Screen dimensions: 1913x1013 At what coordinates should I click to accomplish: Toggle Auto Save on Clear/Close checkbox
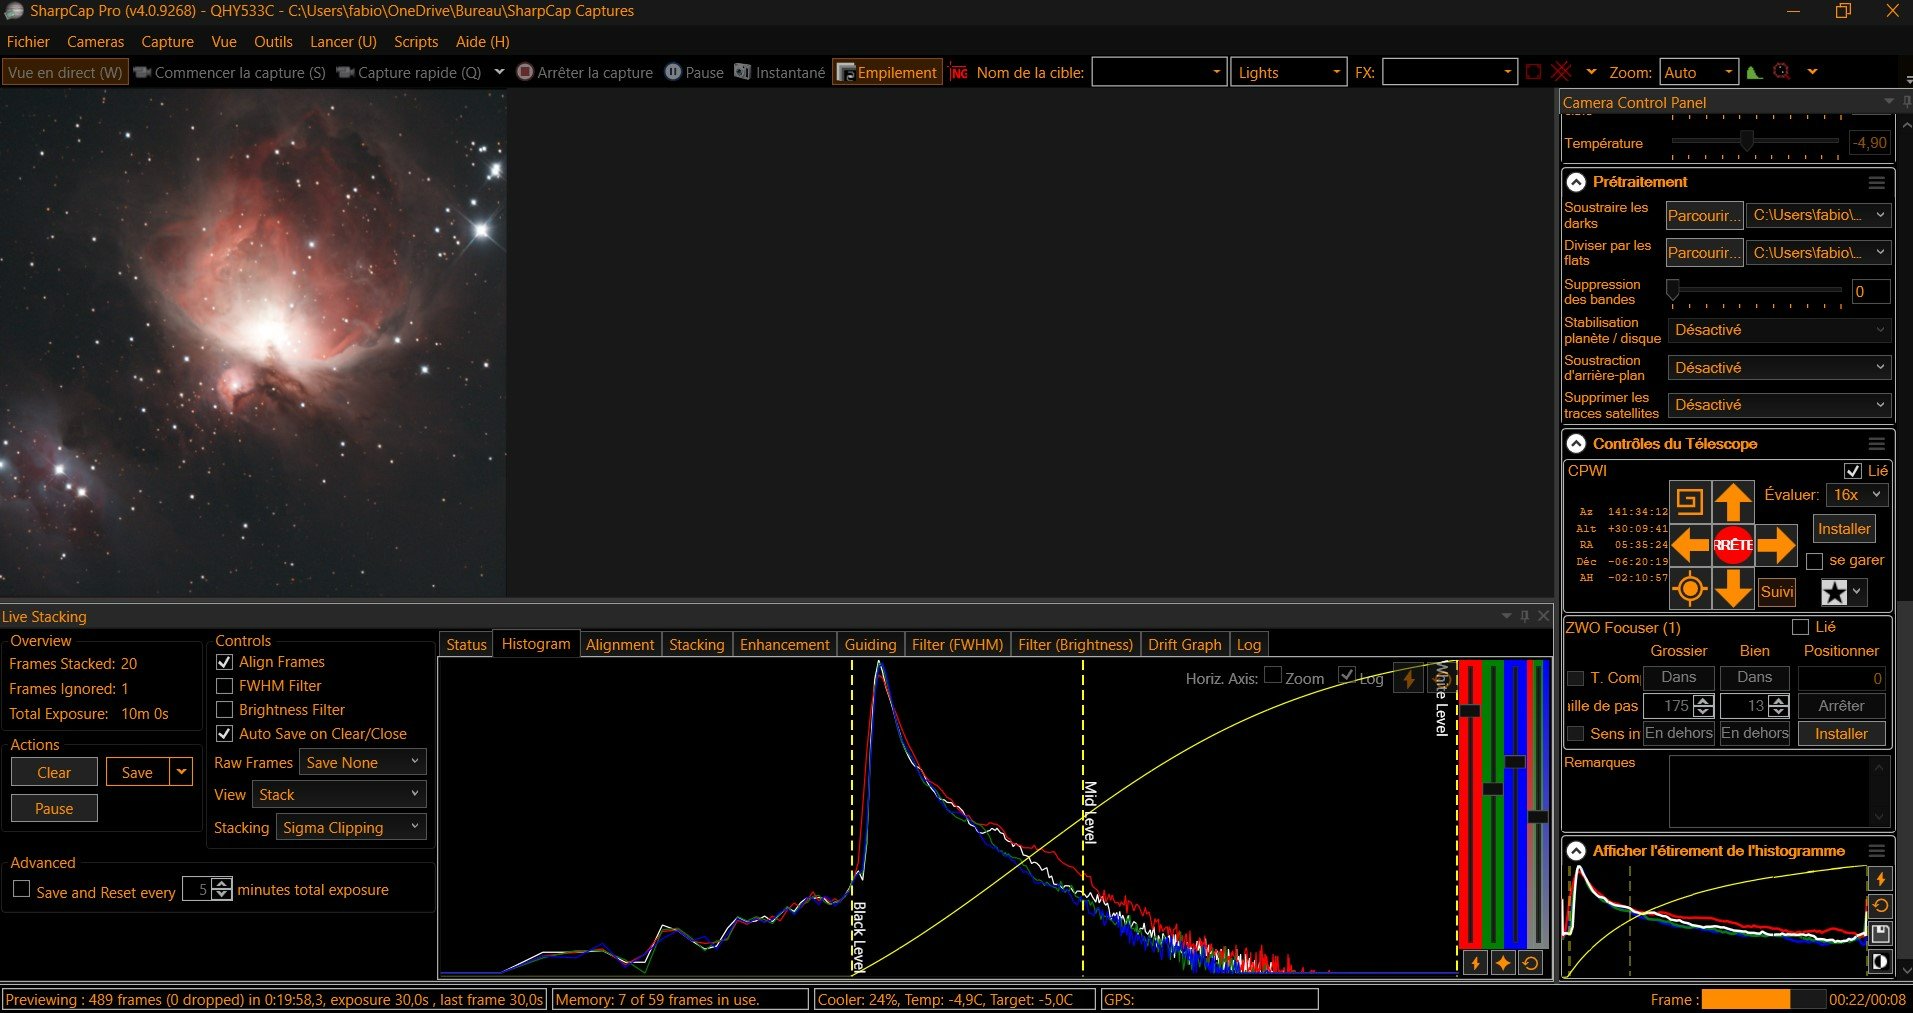click(x=224, y=734)
